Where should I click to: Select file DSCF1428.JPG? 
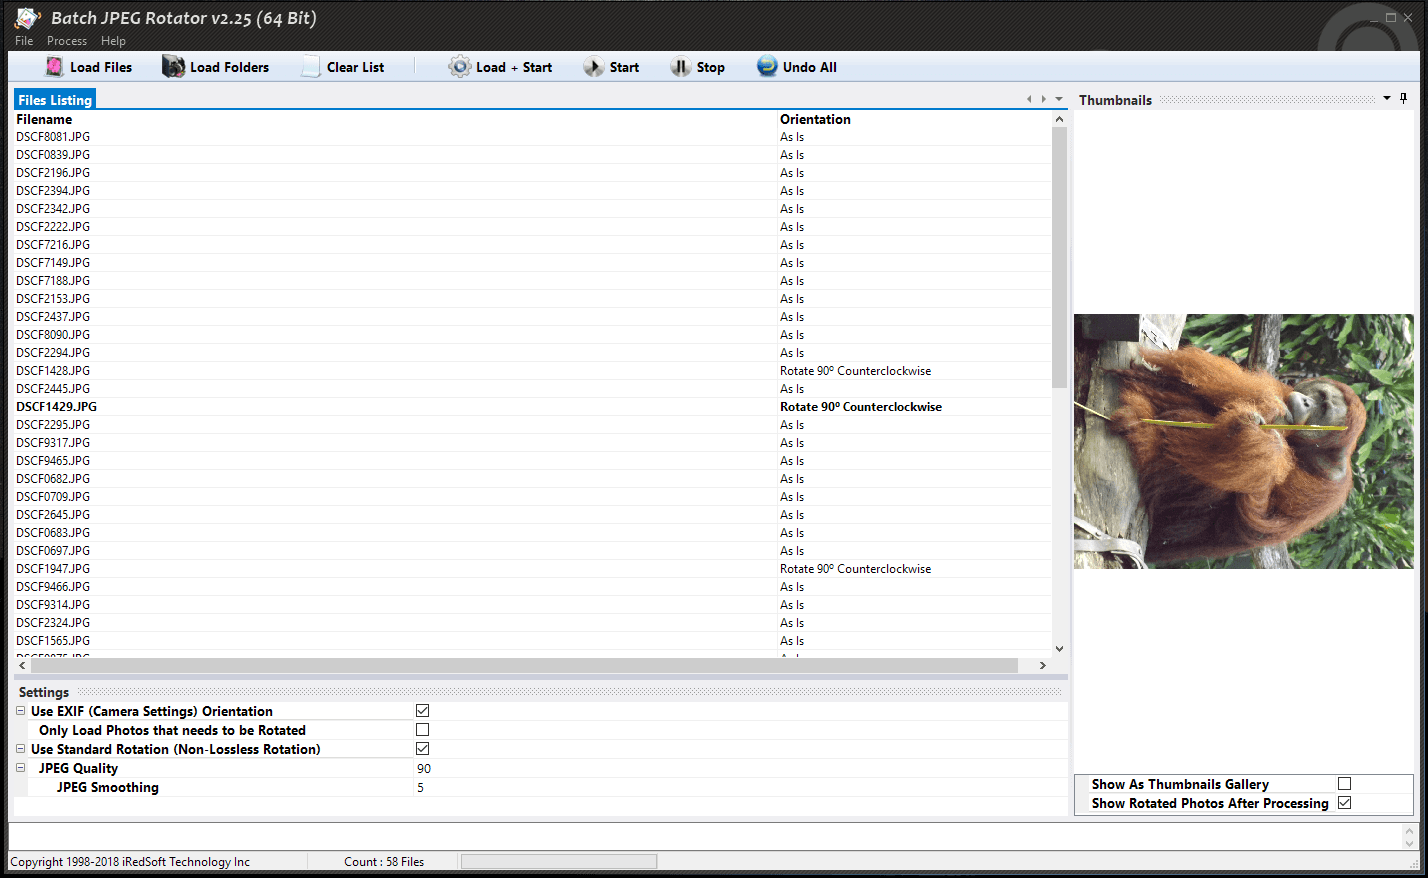click(x=53, y=371)
